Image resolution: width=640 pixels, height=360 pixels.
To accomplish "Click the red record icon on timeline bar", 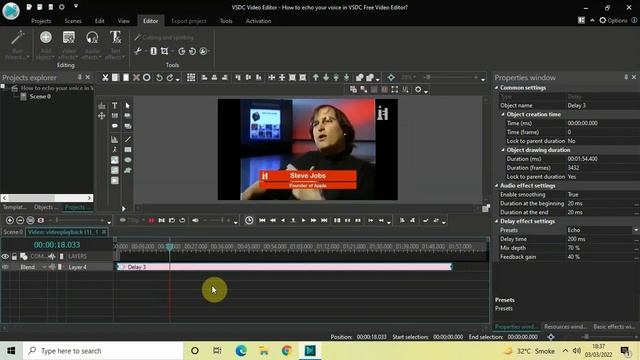I will (x=151, y=220).
